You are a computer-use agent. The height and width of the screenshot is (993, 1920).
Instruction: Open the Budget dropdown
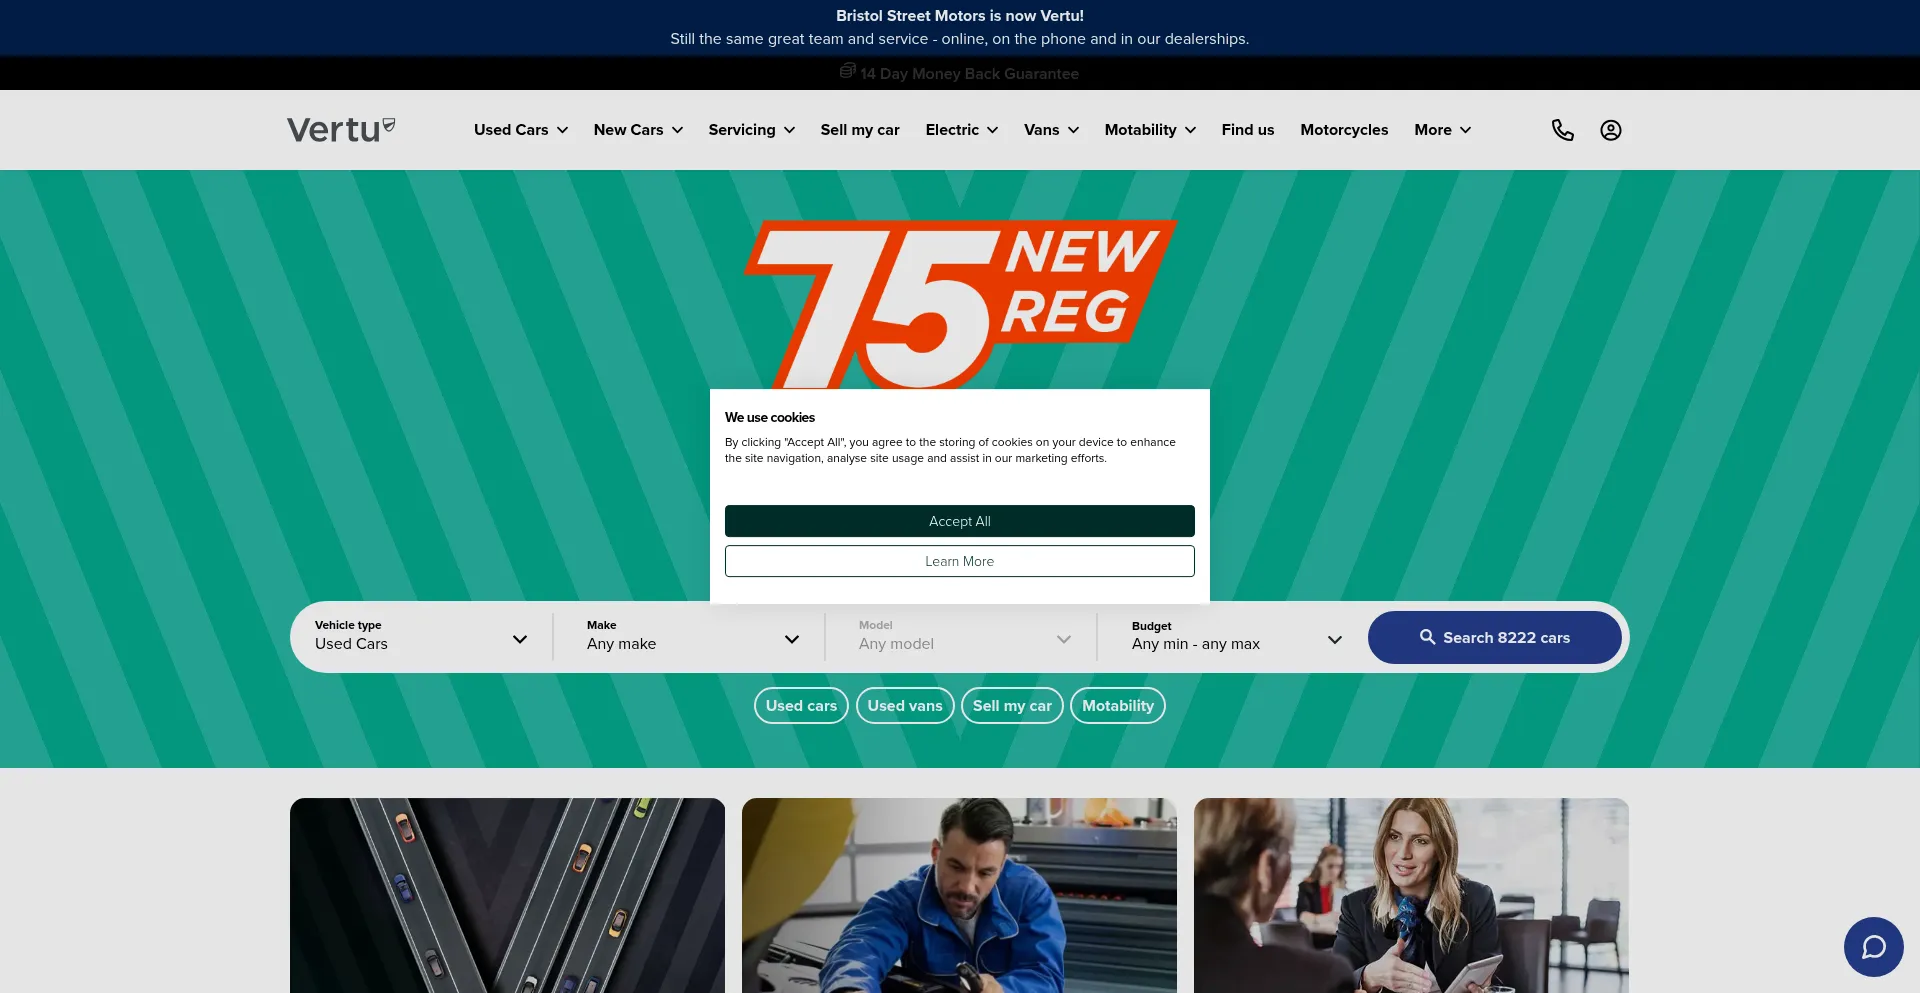(x=1237, y=637)
